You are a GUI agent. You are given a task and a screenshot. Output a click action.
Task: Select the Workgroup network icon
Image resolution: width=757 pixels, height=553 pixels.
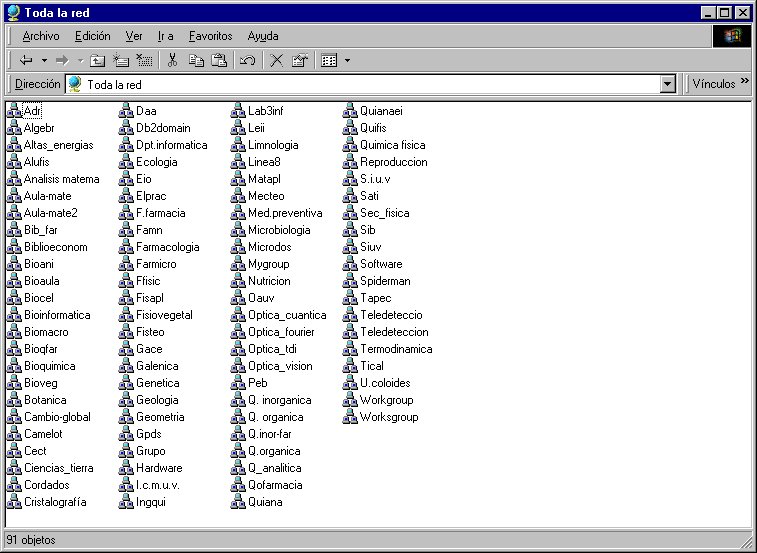tap(350, 400)
